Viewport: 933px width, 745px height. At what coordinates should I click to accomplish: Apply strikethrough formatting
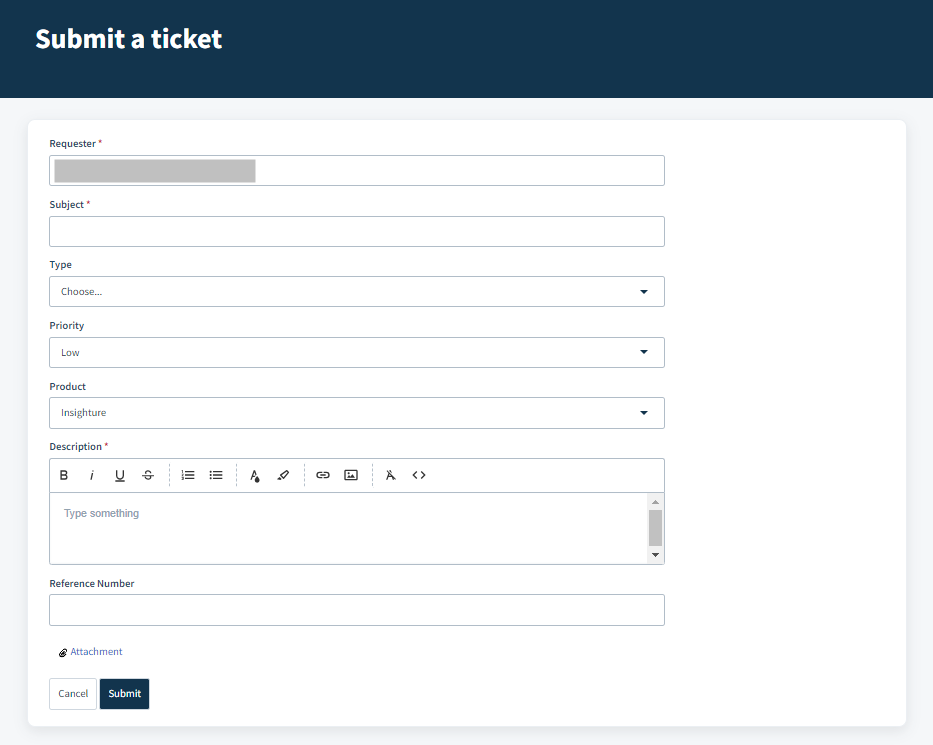[x=148, y=475]
